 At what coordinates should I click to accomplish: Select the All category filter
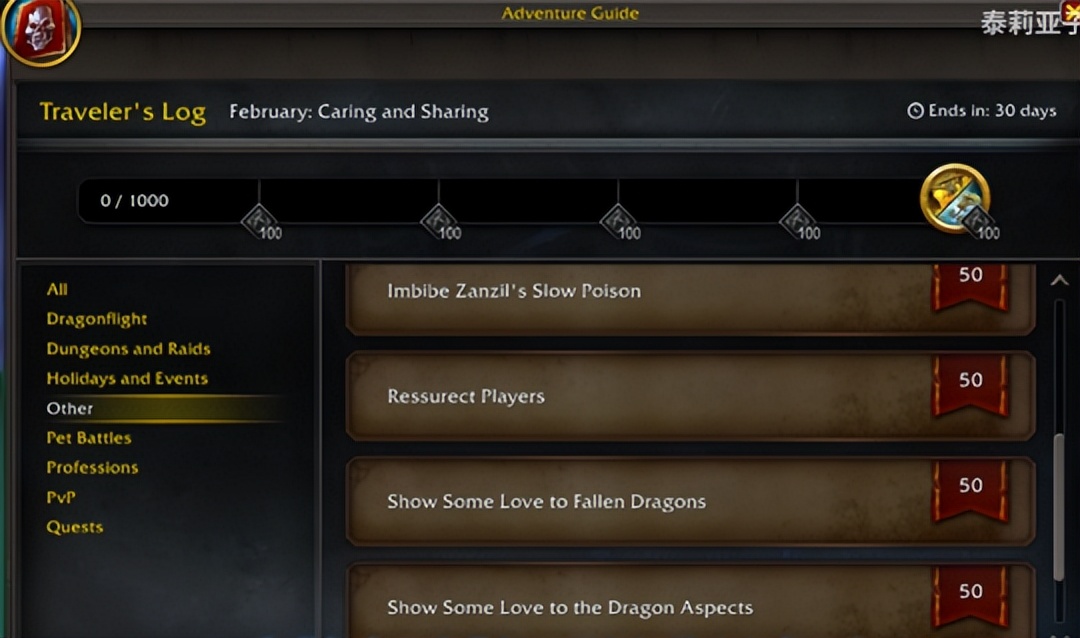pos(57,289)
